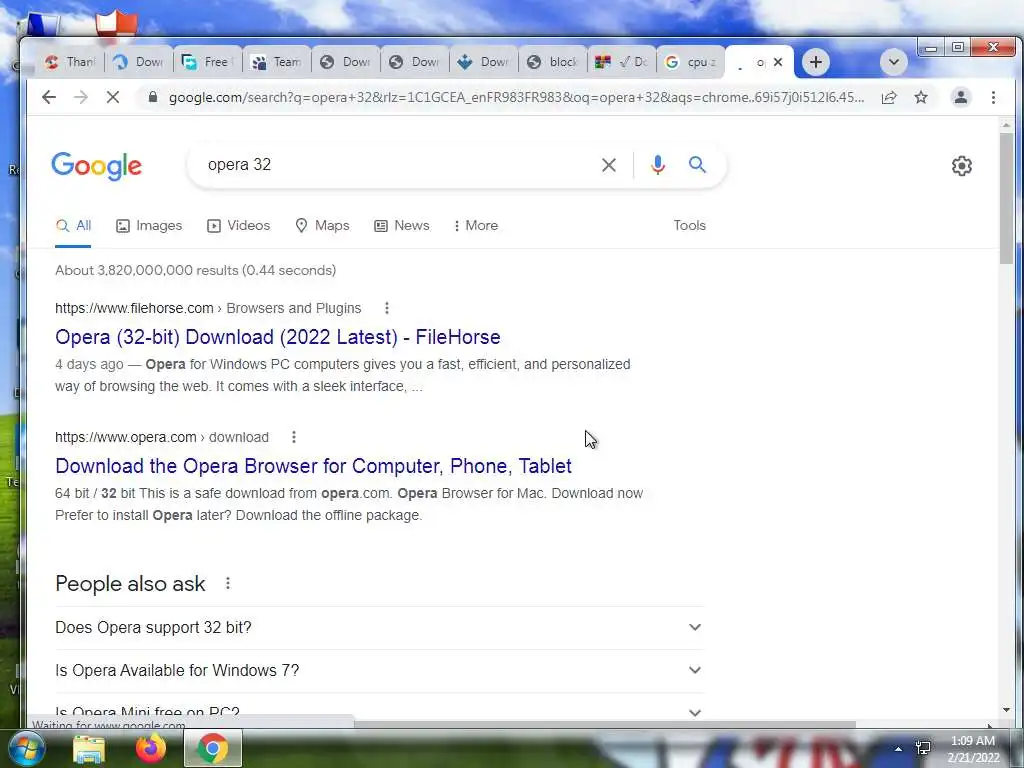Select the Maps results filter
This screenshot has height=768, width=1024.
click(x=323, y=225)
